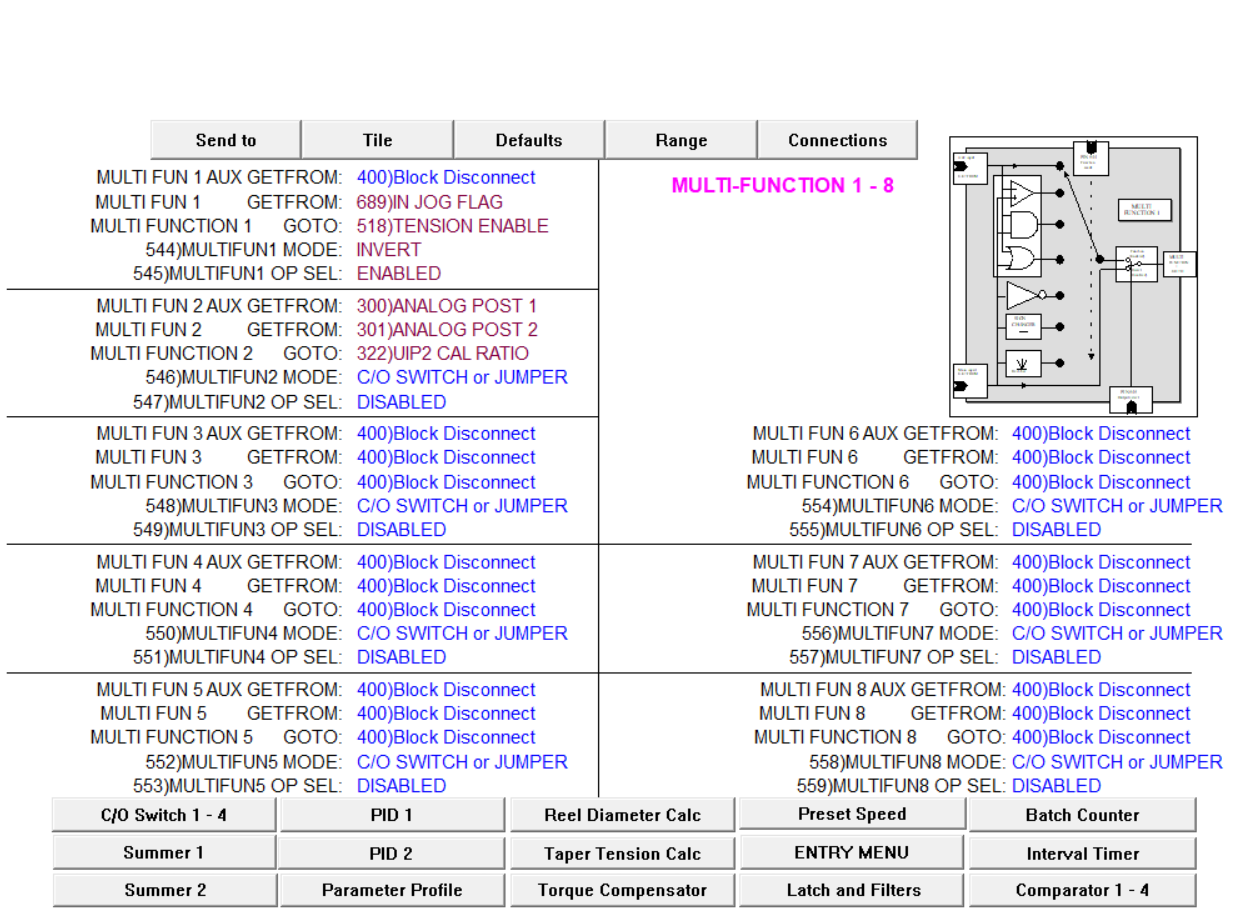This screenshot has height=913, width=1247.
Task: Open the Torque Compensator block
Action: pyautogui.click(x=622, y=890)
